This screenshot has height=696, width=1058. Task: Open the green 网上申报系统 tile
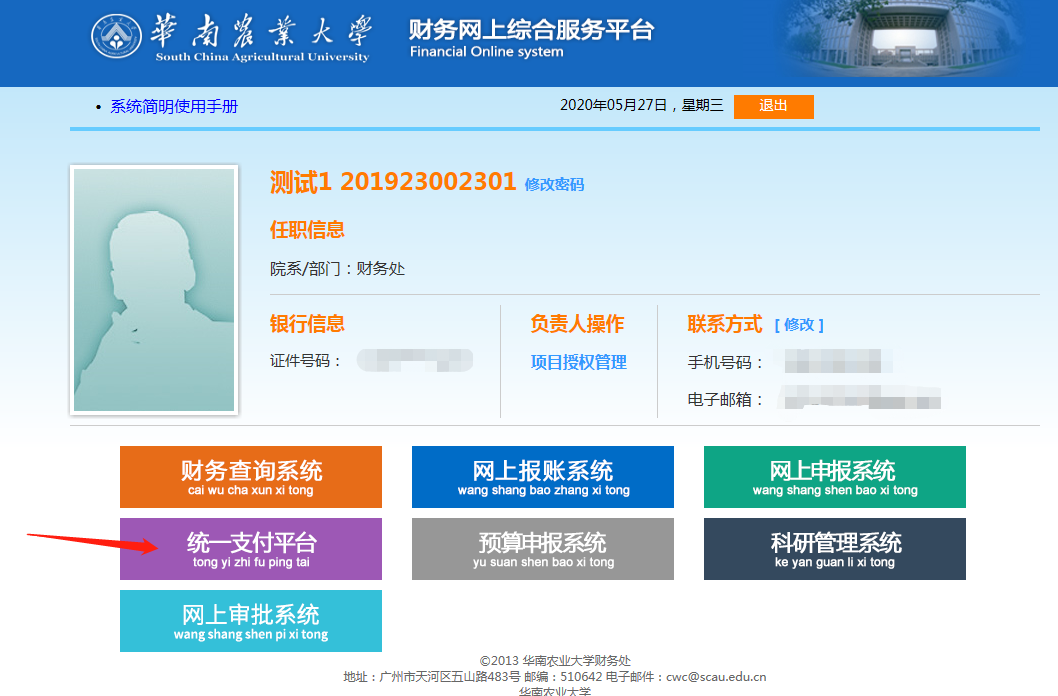point(835,477)
